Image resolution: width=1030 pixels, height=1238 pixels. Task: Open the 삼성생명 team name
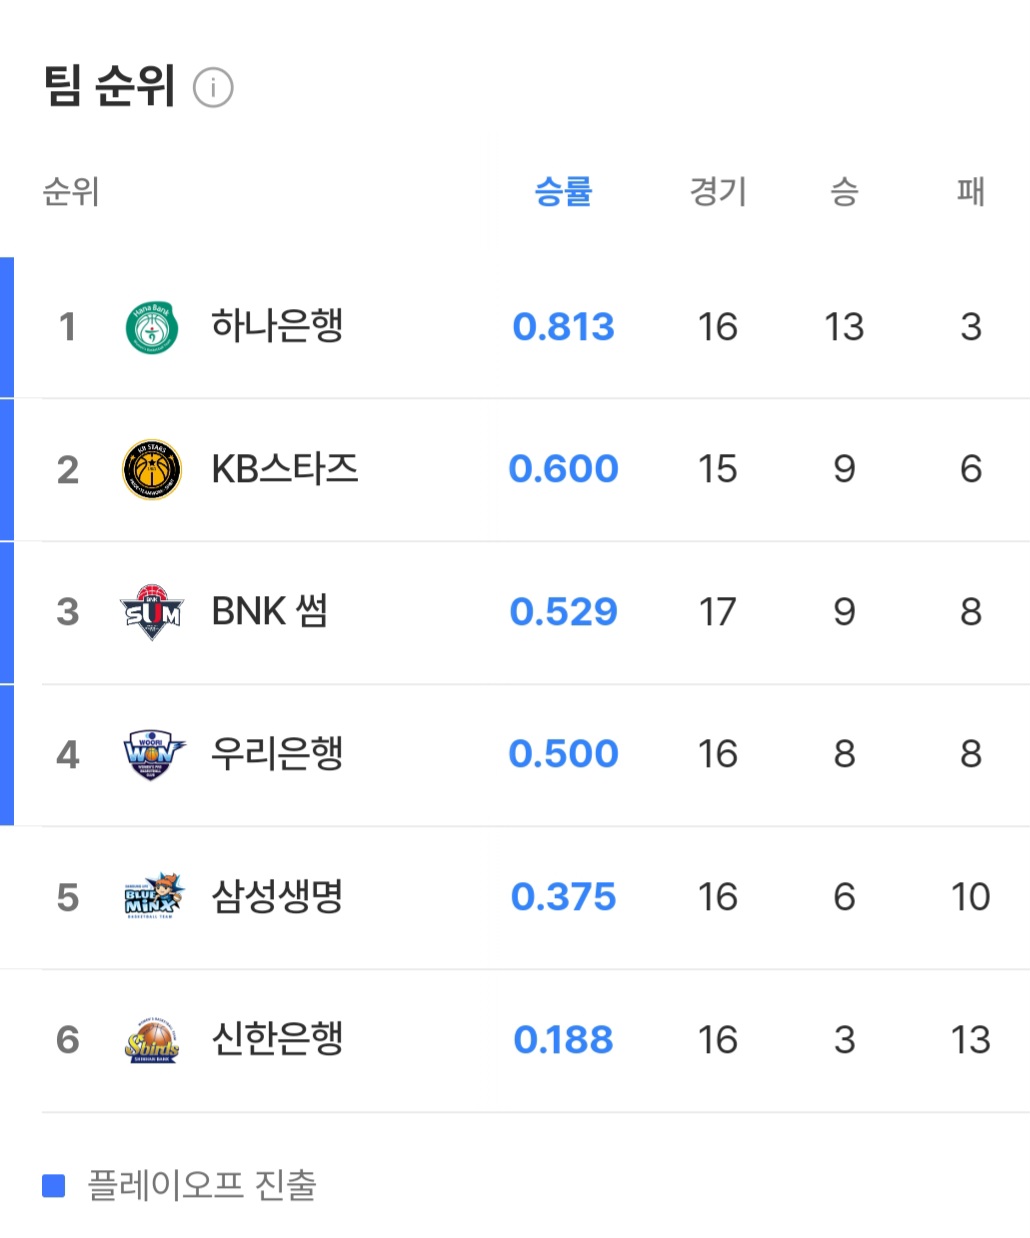tap(277, 896)
